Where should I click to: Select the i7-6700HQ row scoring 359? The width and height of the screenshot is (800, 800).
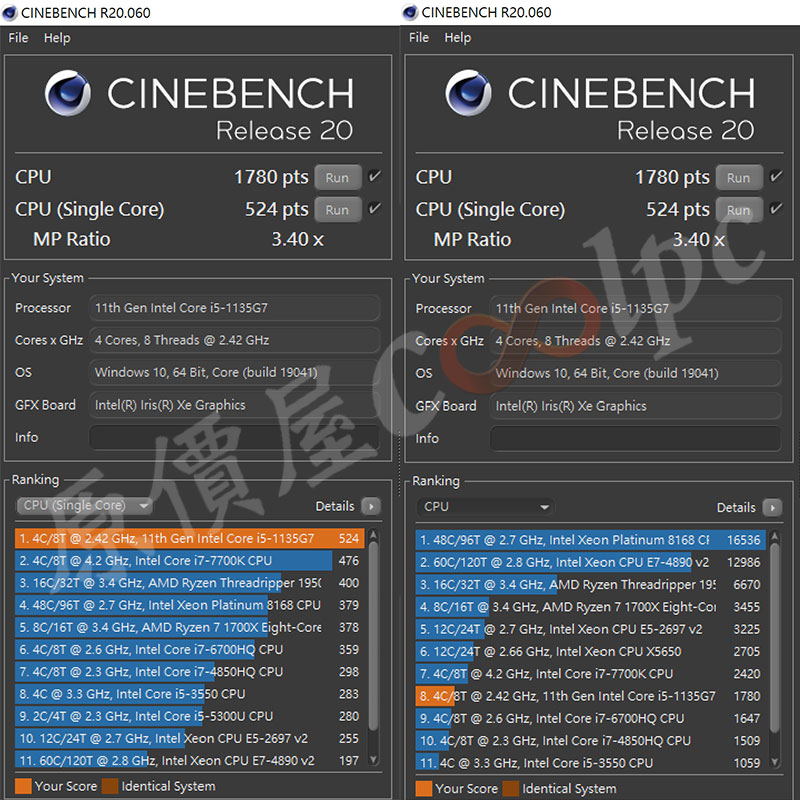pyautogui.click(x=190, y=649)
